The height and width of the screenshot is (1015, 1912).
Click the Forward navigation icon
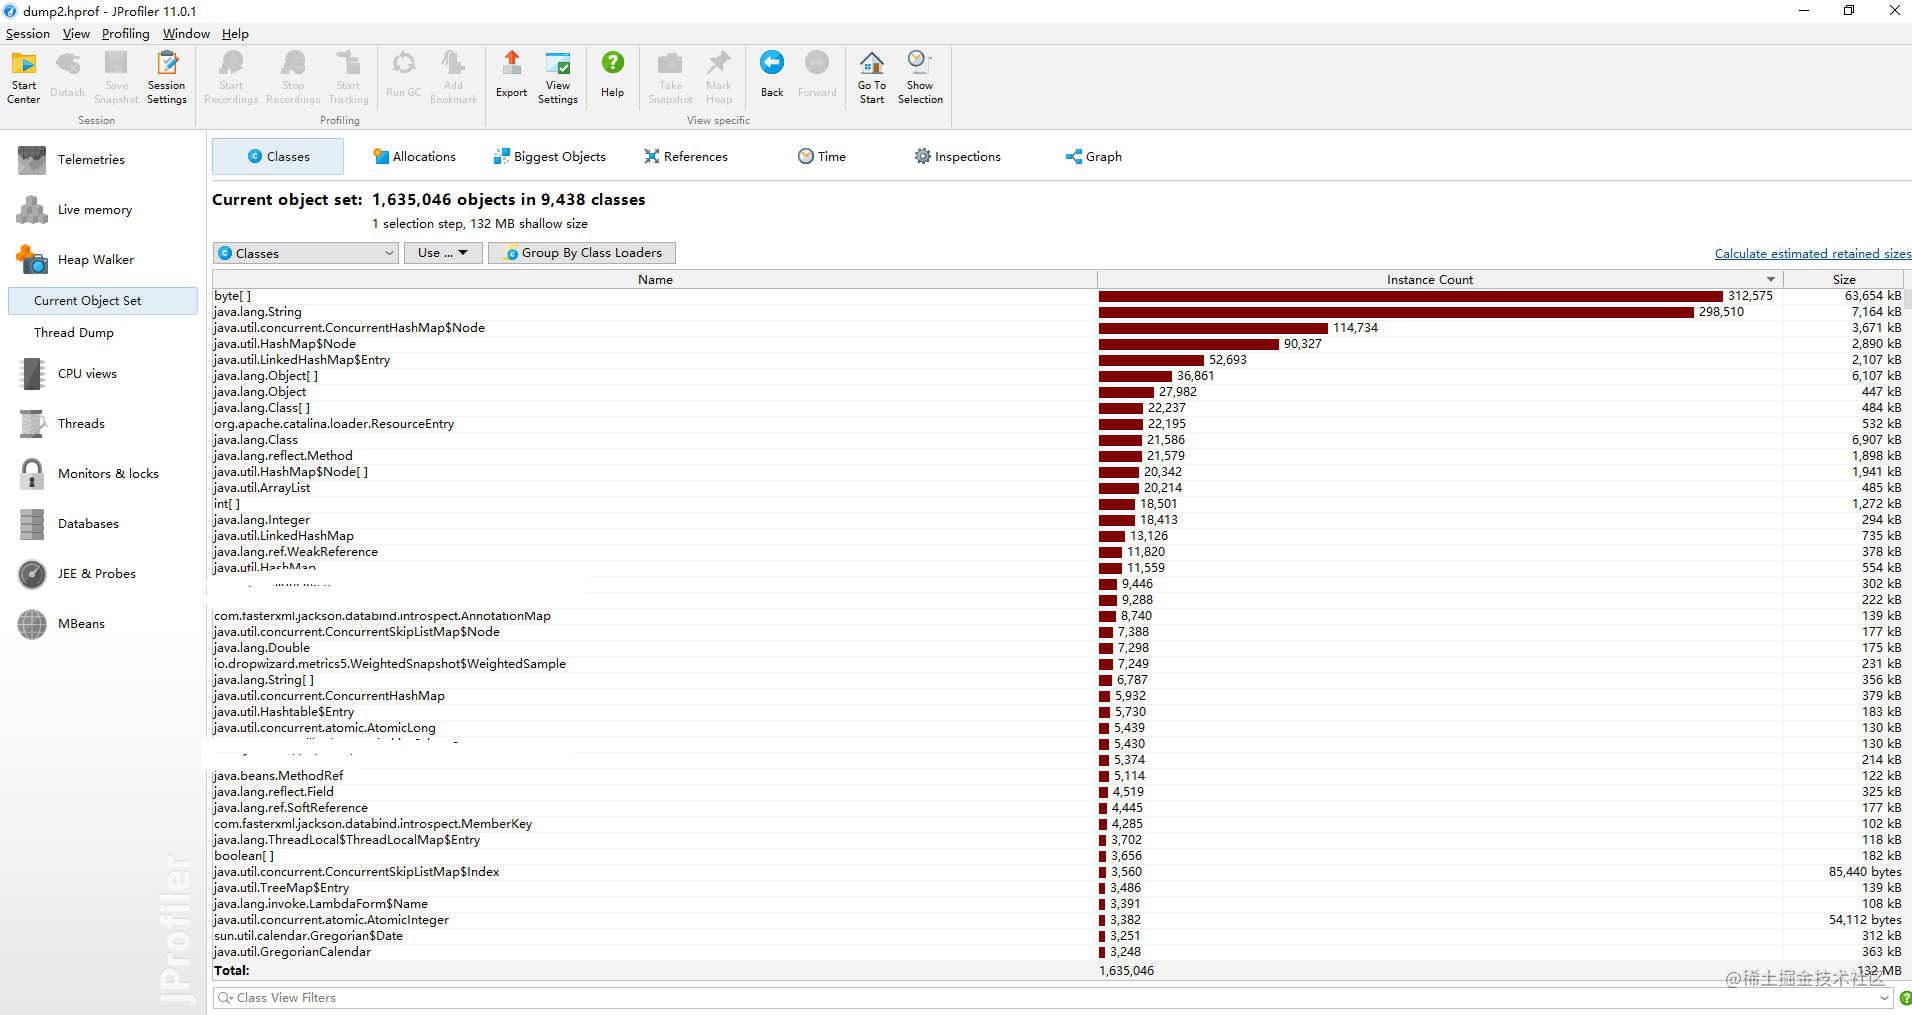pyautogui.click(x=817, y=75)
